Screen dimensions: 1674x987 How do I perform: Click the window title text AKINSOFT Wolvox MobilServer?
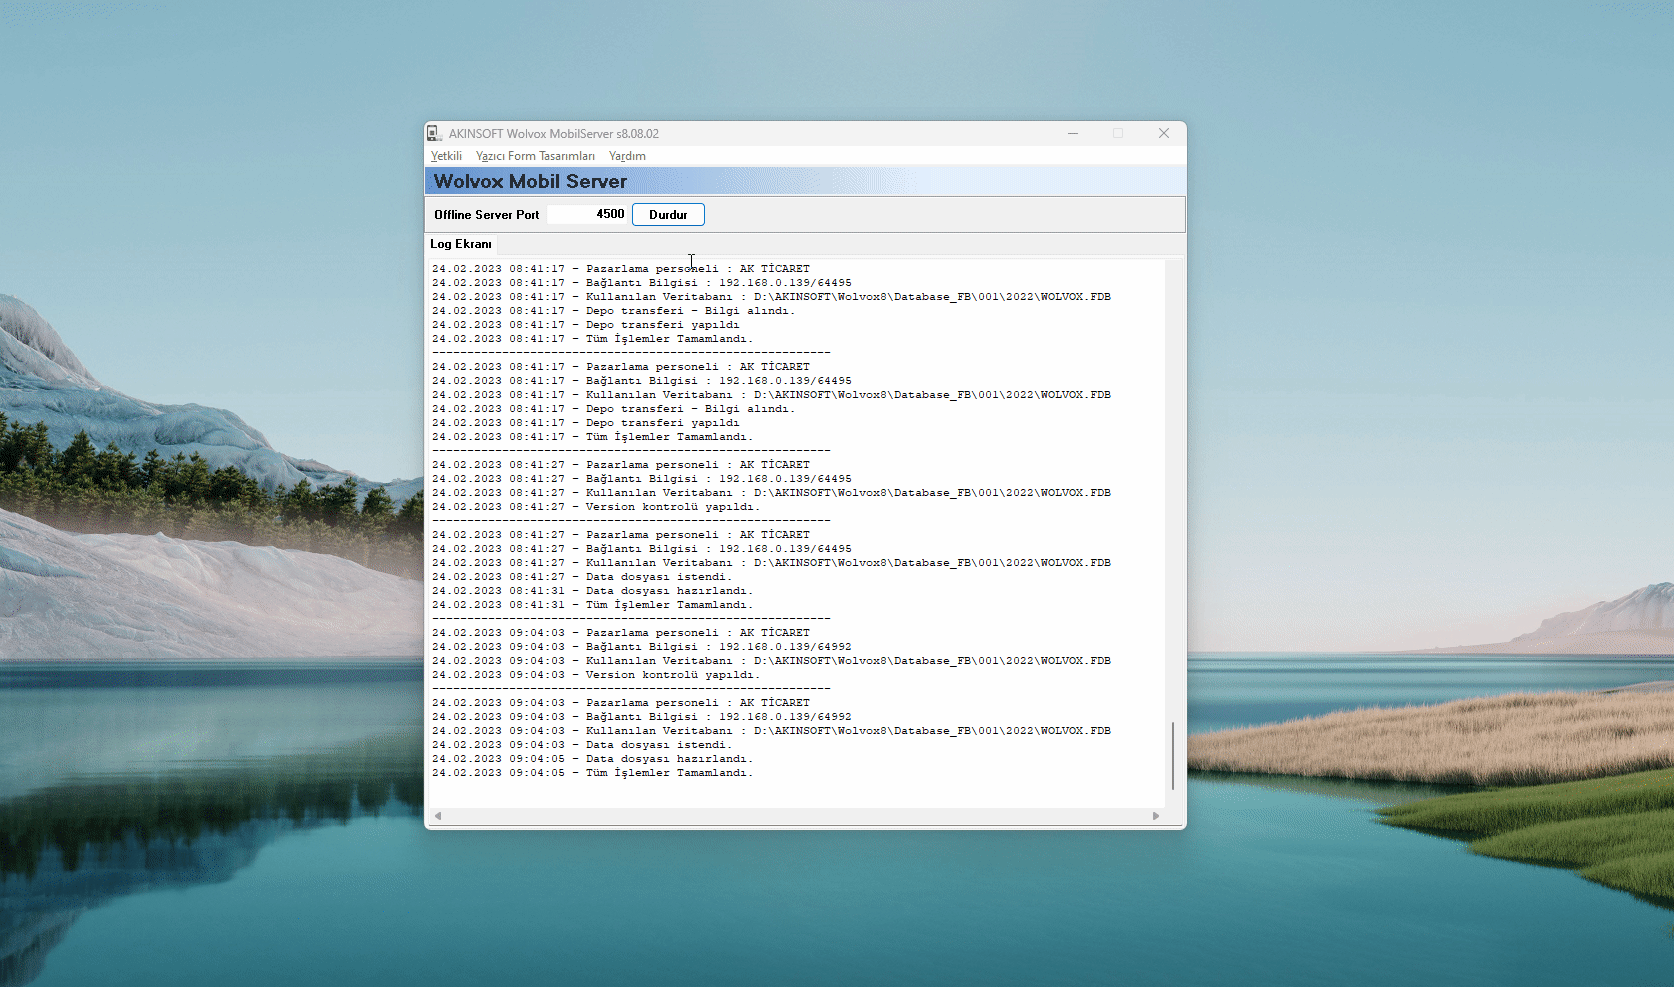[x=553, y=133]
